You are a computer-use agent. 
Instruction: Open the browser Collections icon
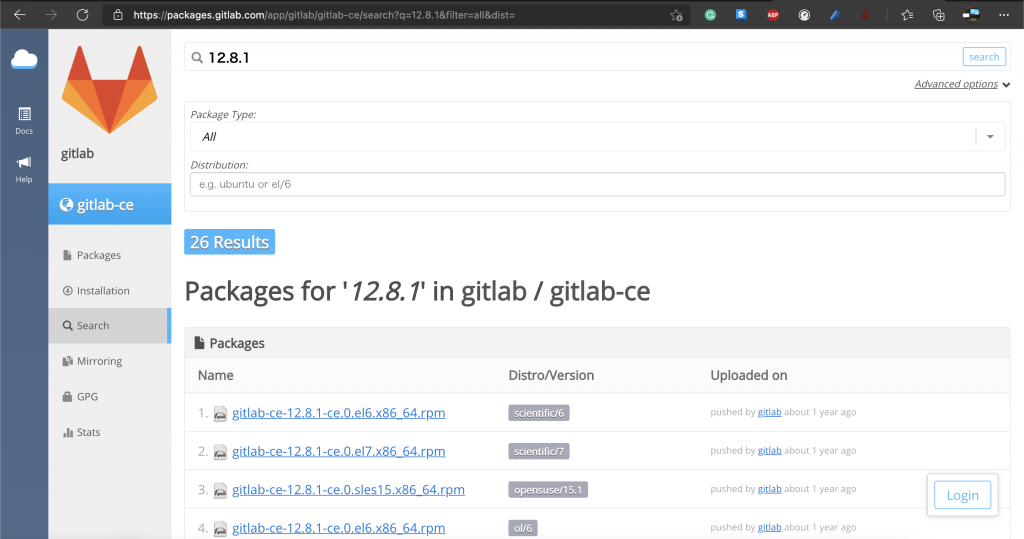click(x=938, y=15)
